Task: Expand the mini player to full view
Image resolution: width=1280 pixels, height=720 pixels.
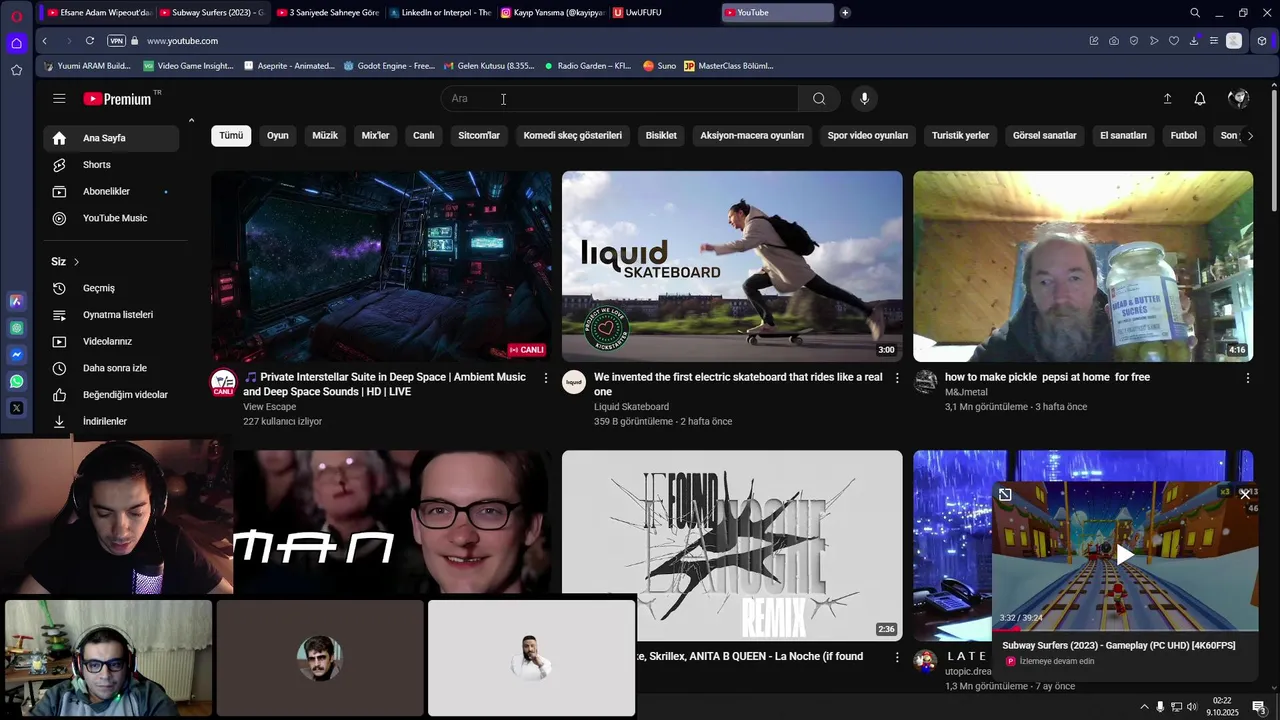Action: tap(1005, 494)
